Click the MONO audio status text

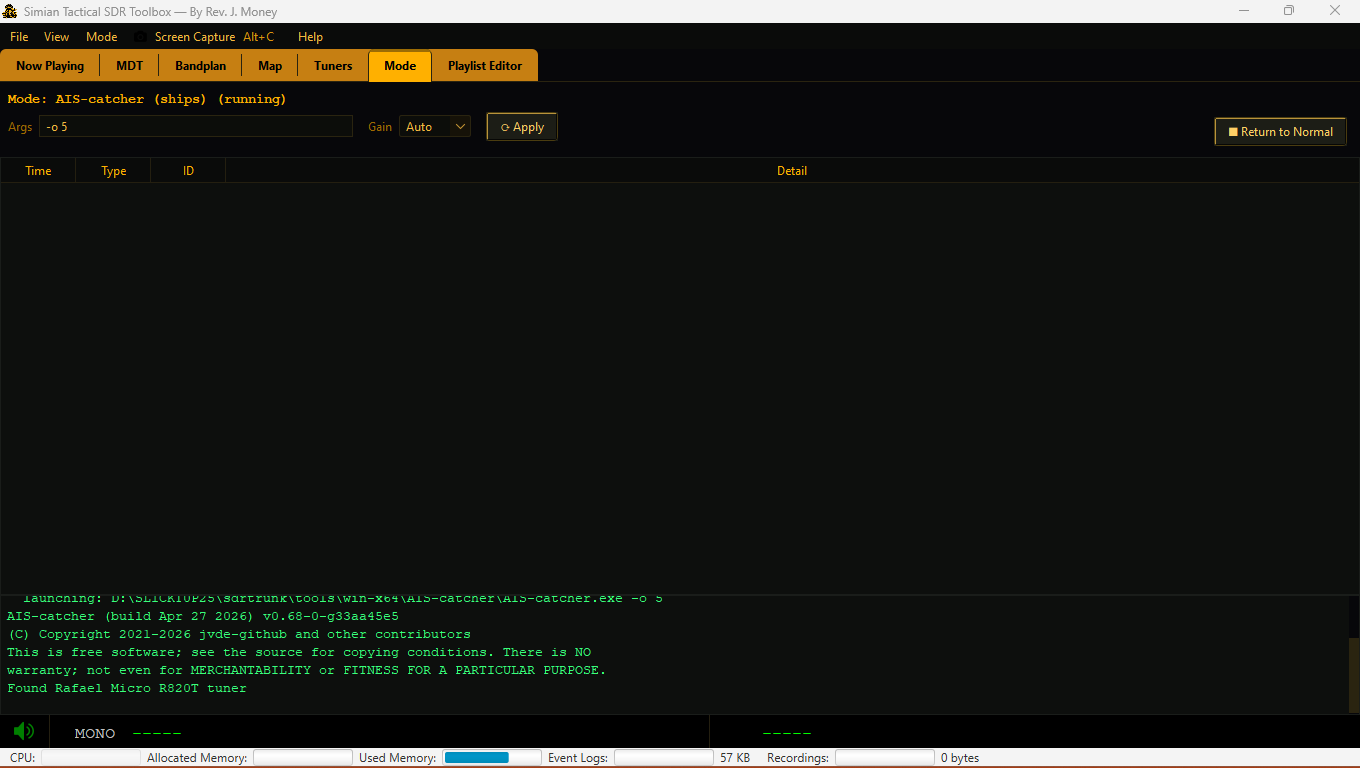[95, 734]
